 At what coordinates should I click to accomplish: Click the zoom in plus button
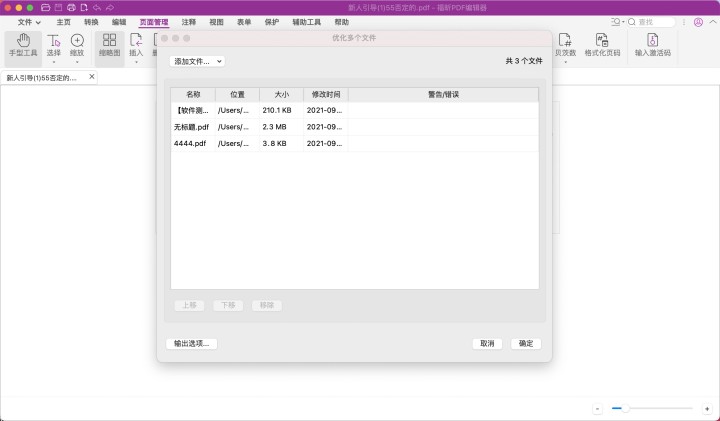707,409
